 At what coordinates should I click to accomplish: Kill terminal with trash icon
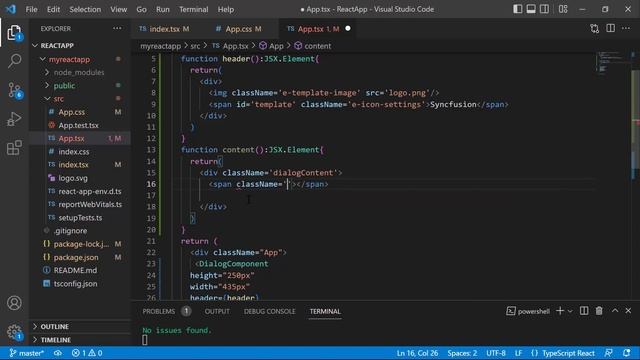[x=599, y=311]
